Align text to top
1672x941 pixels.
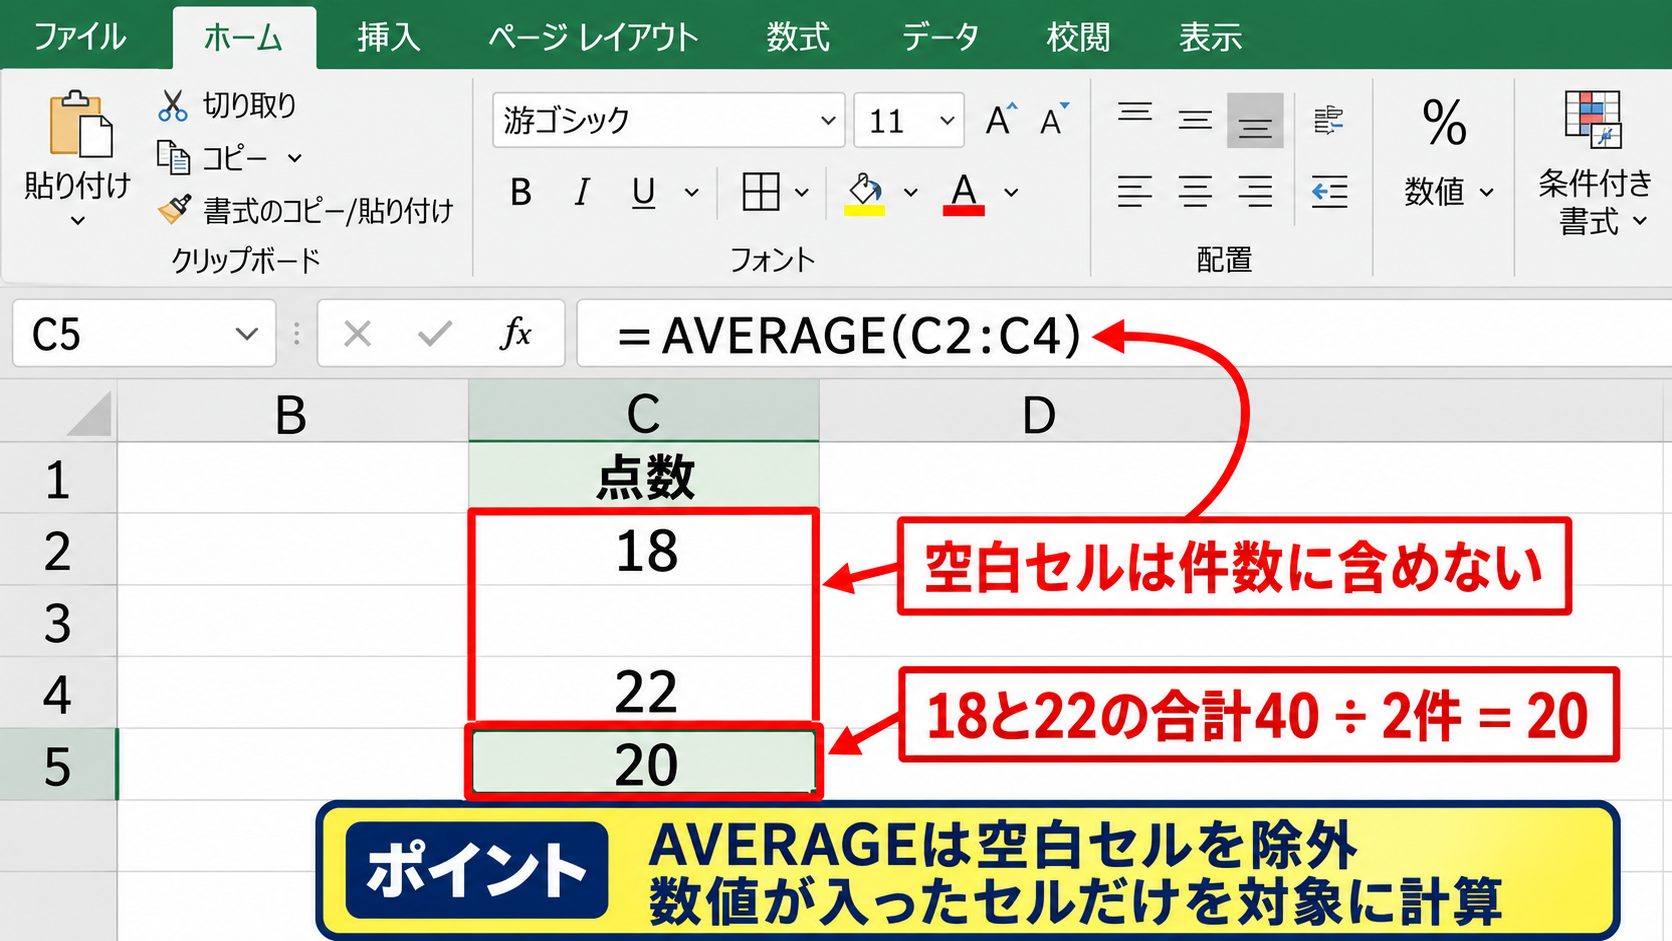tap(1135, 112)
